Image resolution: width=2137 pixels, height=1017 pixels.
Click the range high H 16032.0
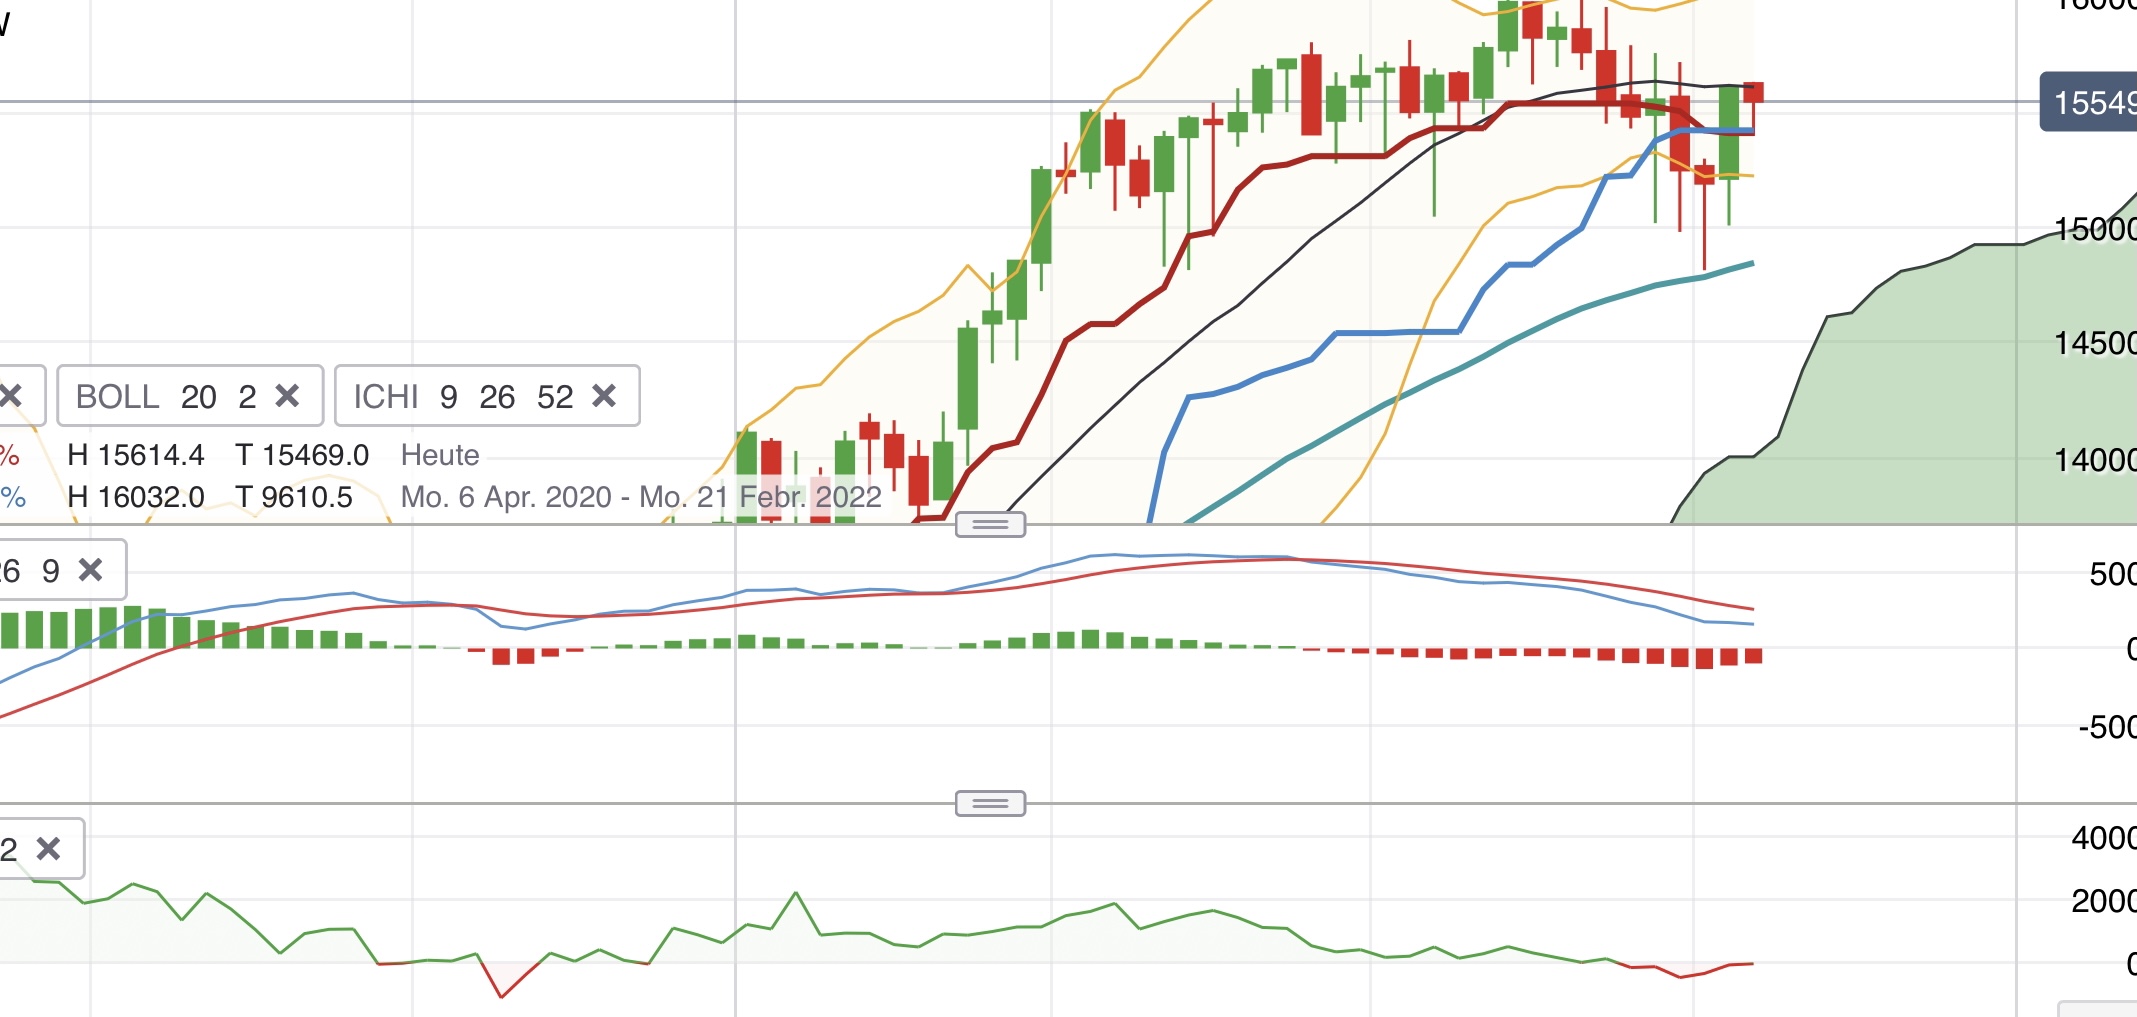coord(136,497)
